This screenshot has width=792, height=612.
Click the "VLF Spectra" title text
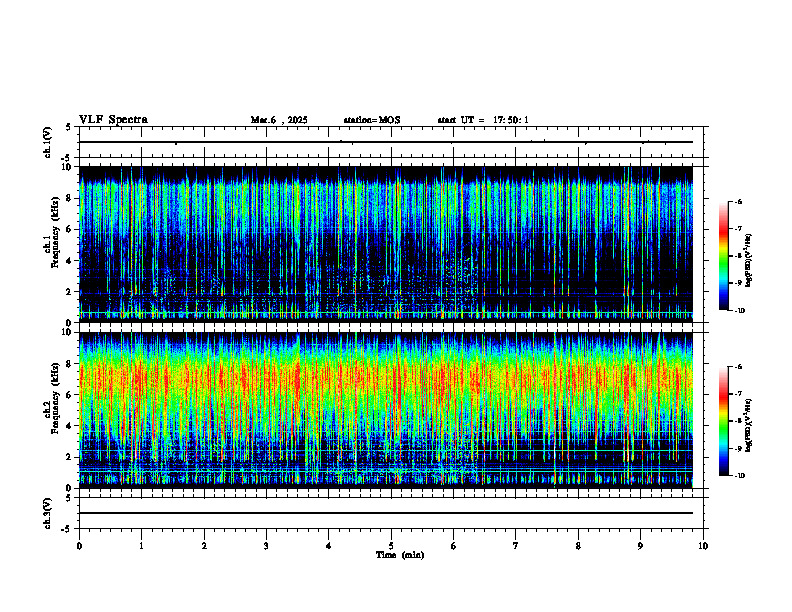click(x=113, y=120)
